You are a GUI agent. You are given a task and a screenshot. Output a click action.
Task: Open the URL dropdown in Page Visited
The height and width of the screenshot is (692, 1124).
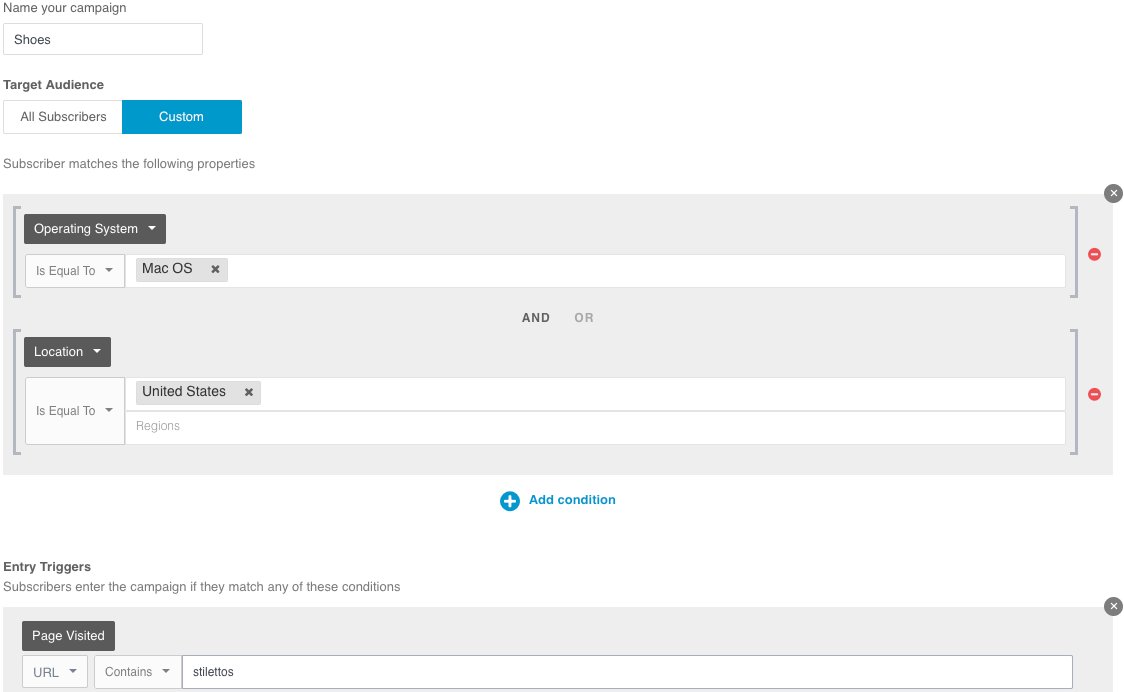pos(54,672)
